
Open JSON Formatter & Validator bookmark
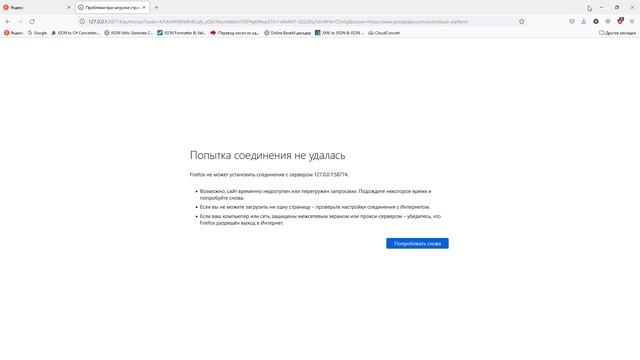point(182,33)
